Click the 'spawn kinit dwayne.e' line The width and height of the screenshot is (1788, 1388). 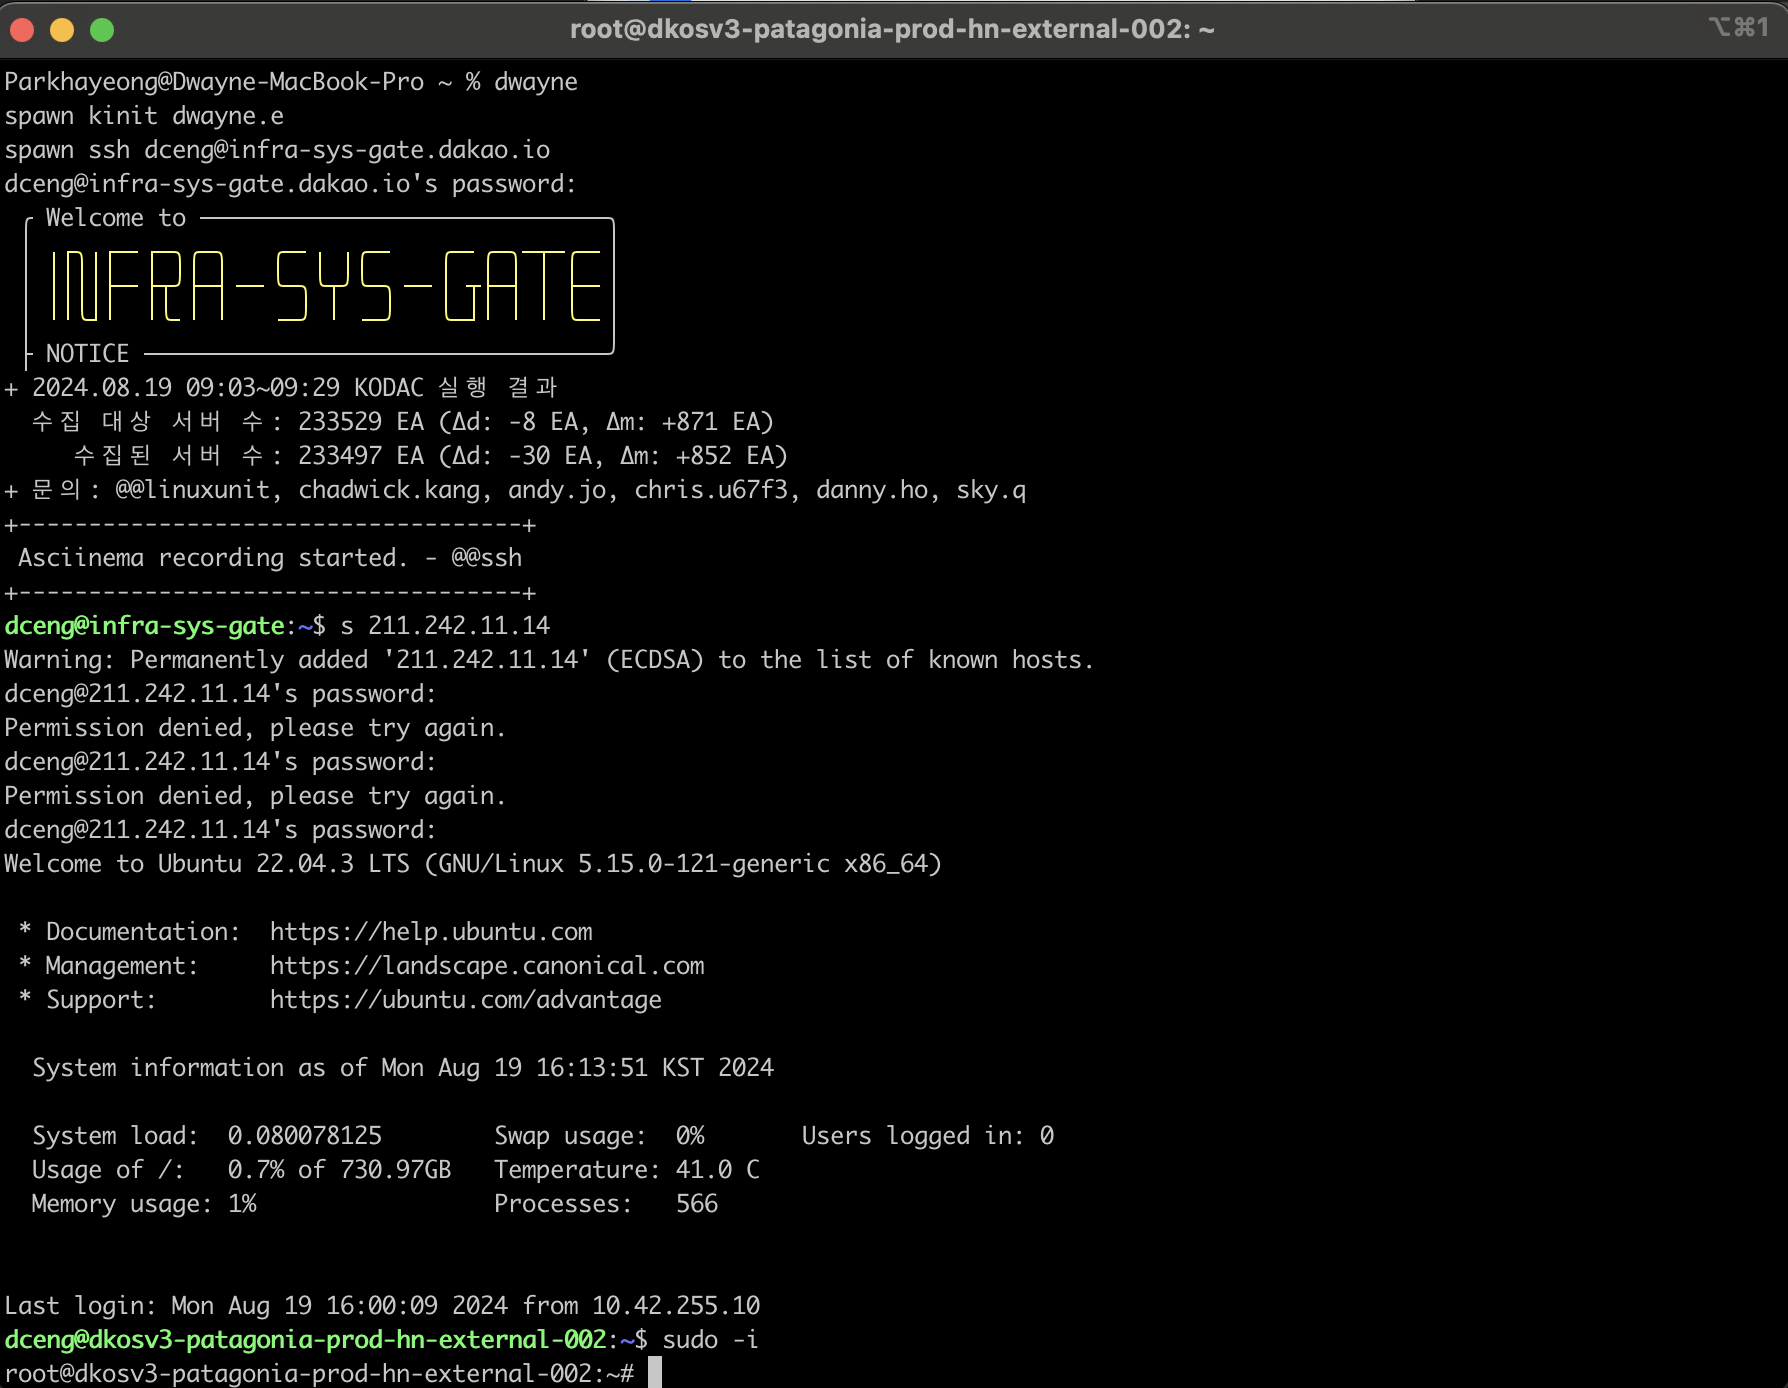coord(144,116)
